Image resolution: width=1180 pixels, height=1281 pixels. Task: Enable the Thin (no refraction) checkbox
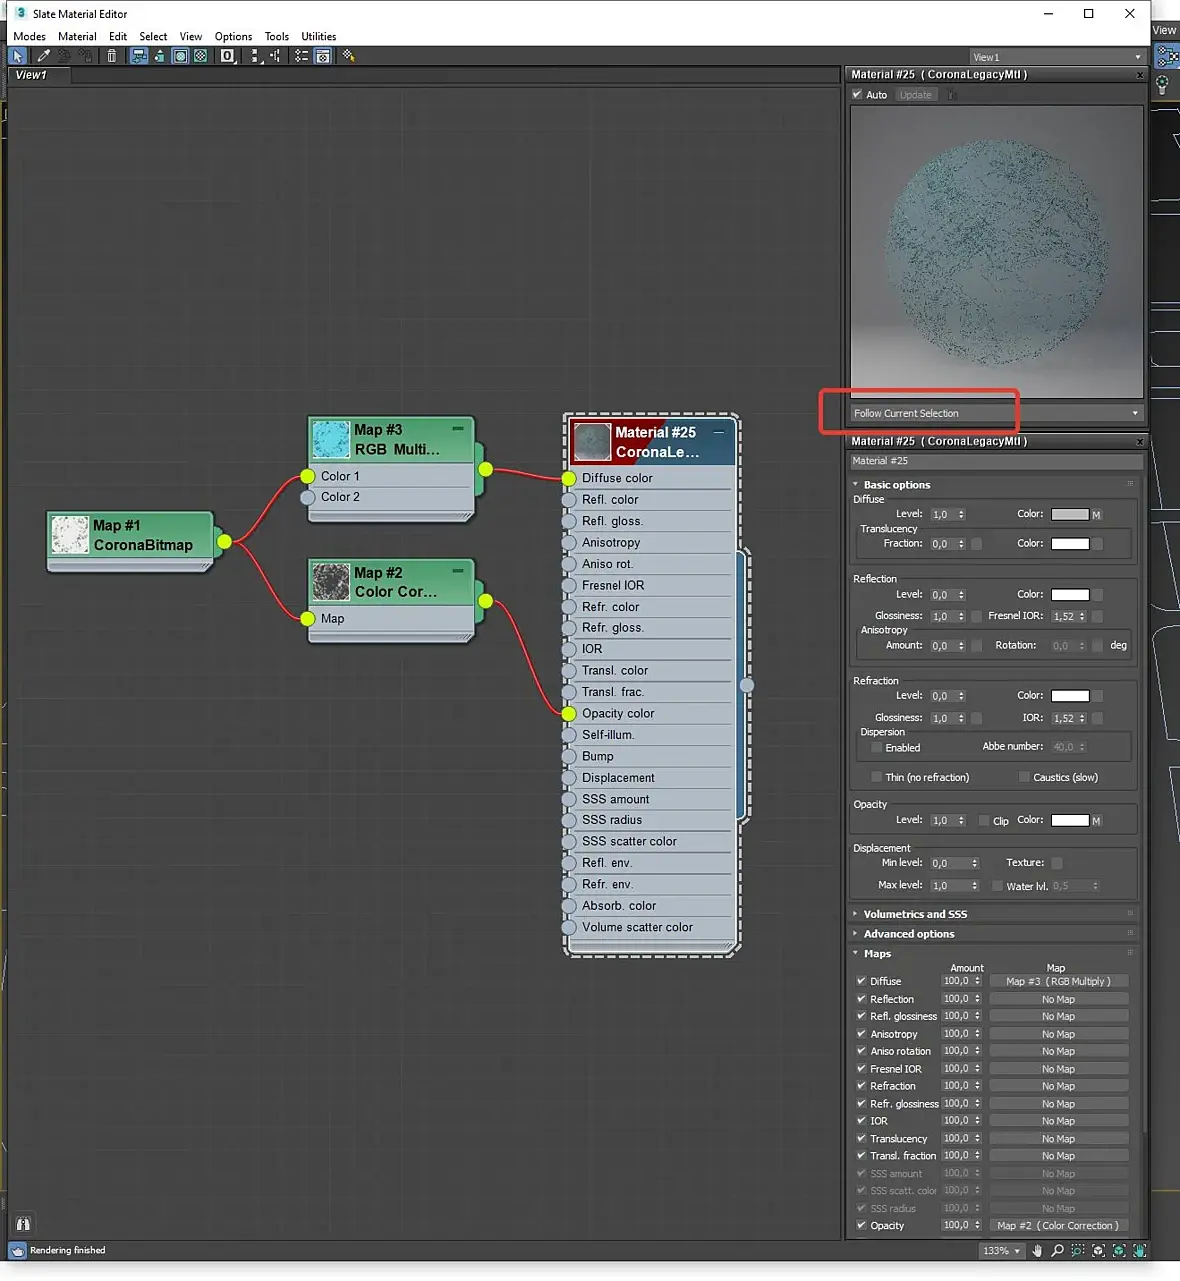click(x=876, y=777)
